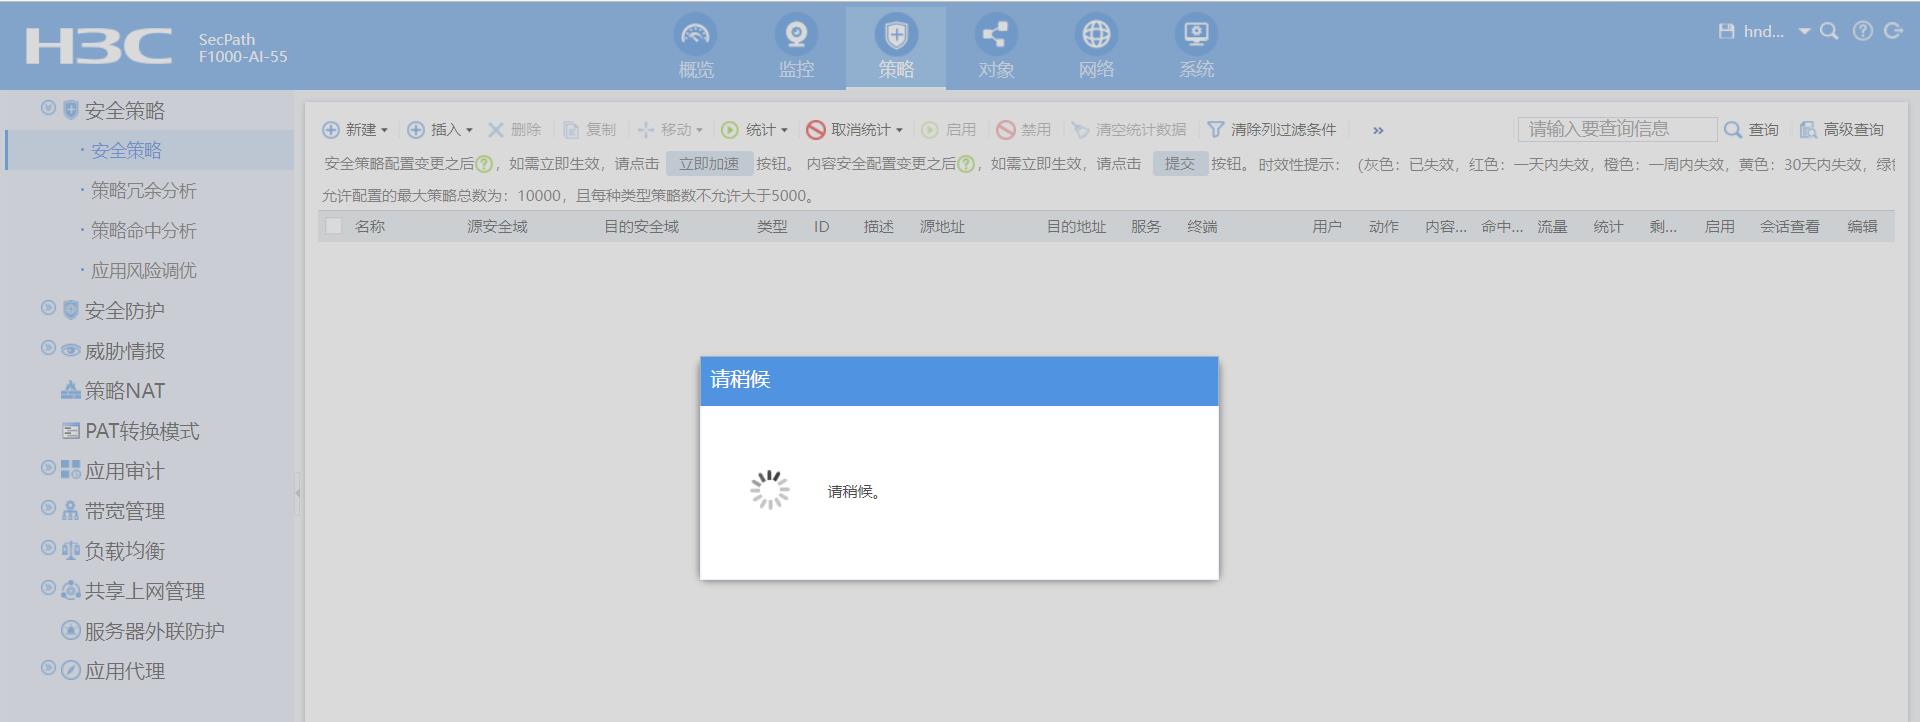Screen dimensions: 1920x722
Task: Show more toolbar items via » chevron
Action: click(1378, 131)
